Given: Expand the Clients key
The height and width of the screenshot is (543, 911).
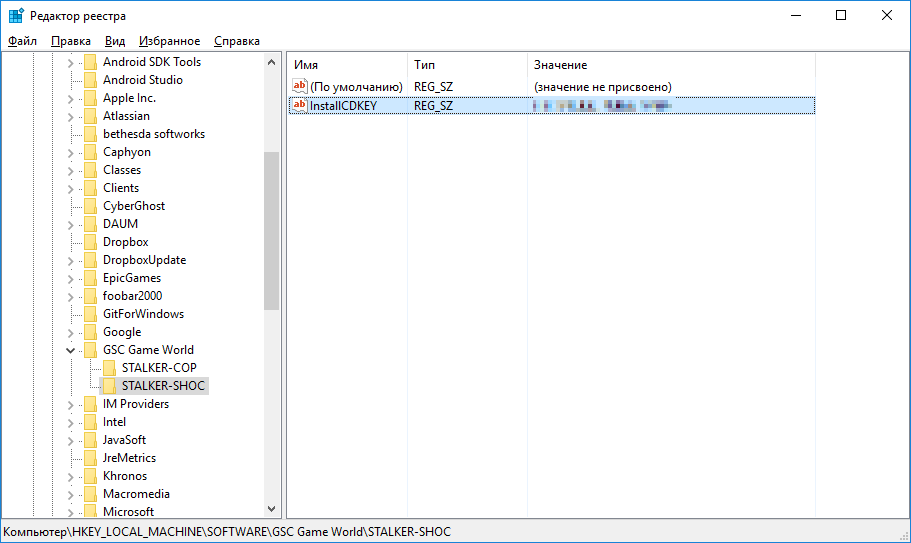Looking at the screenshot, I should click(x=70, y=189).
